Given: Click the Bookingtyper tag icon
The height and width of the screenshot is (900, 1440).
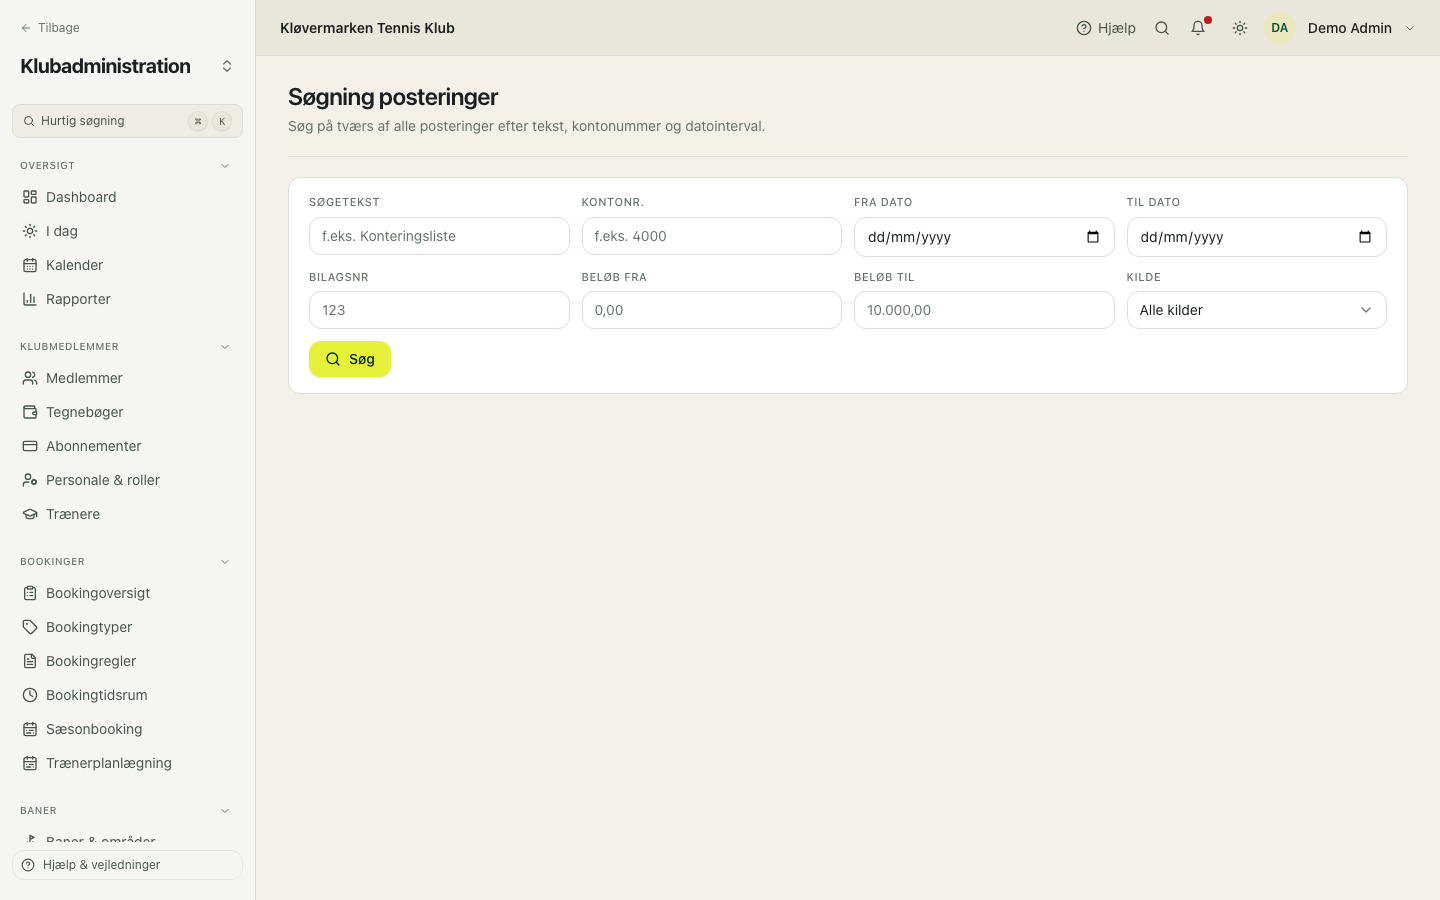Looking at the screenshot, I should 30,627.
